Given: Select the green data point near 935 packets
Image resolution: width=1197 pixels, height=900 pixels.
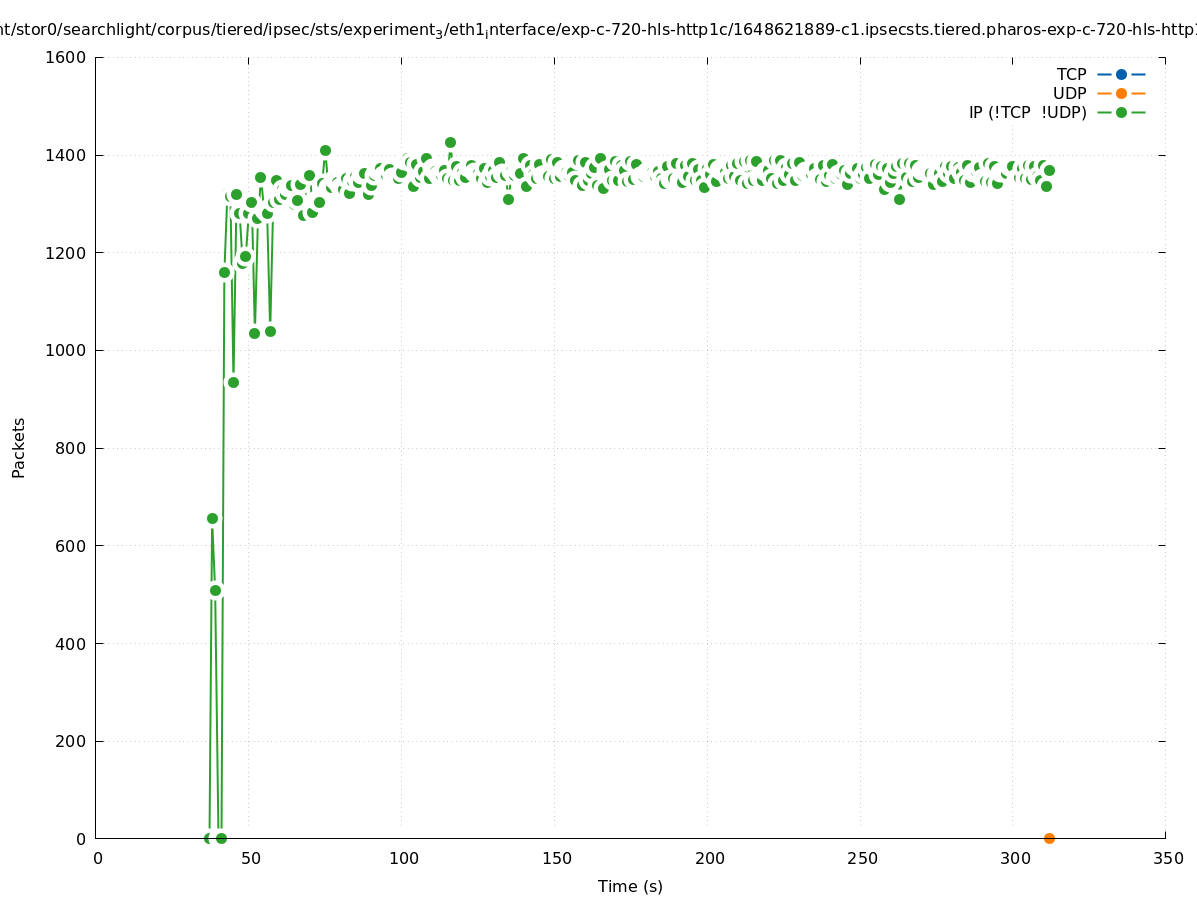Looking at the screenshot, I should [233, 382].
